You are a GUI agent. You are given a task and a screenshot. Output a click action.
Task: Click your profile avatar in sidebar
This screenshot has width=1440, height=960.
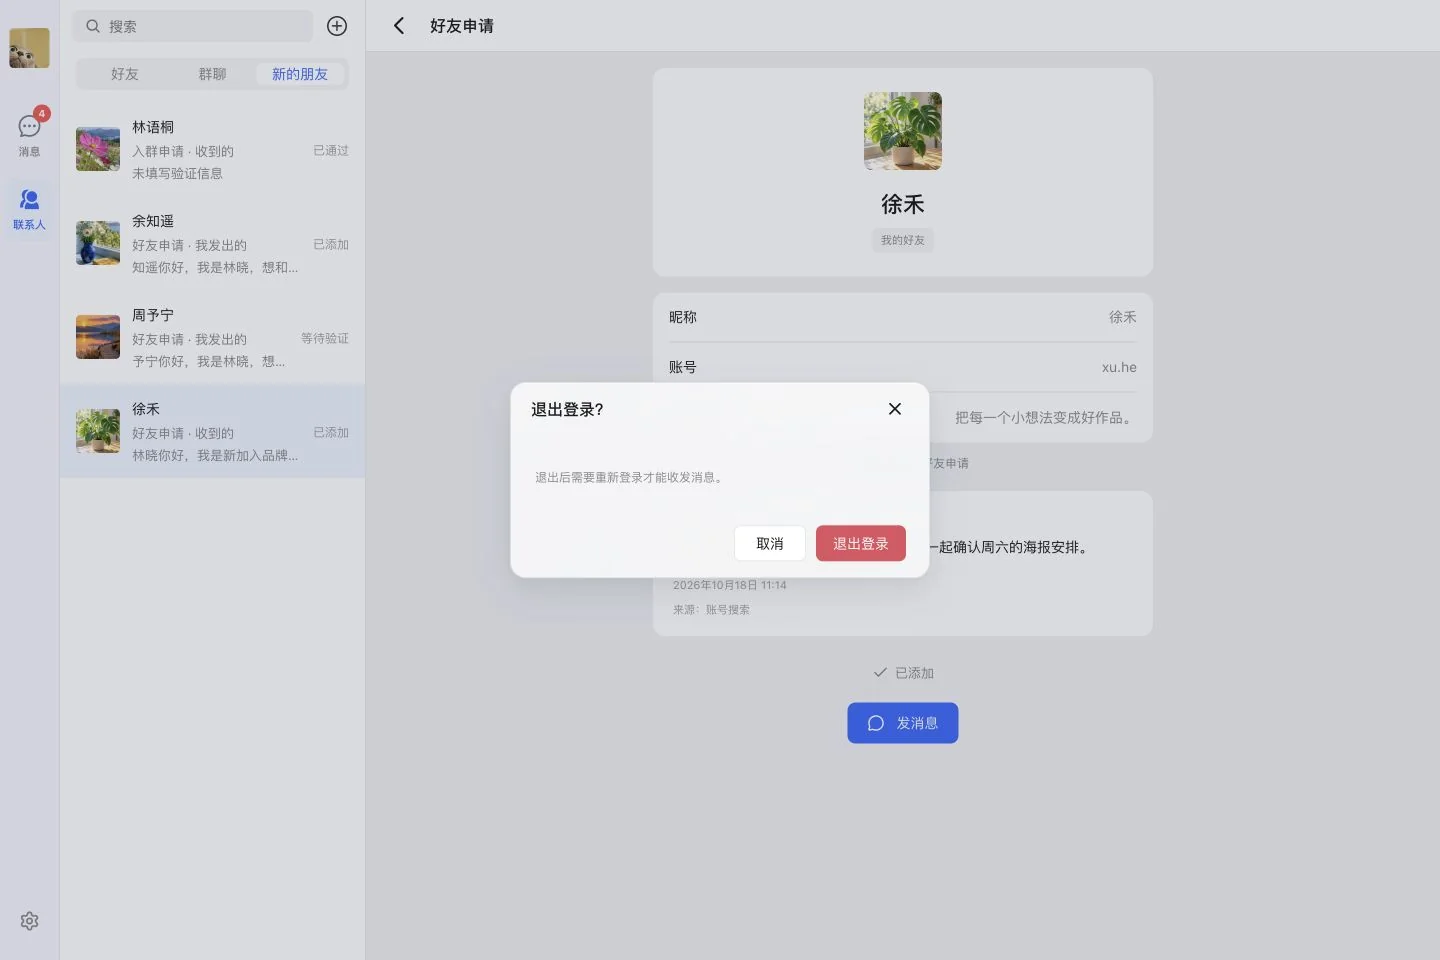29,48
